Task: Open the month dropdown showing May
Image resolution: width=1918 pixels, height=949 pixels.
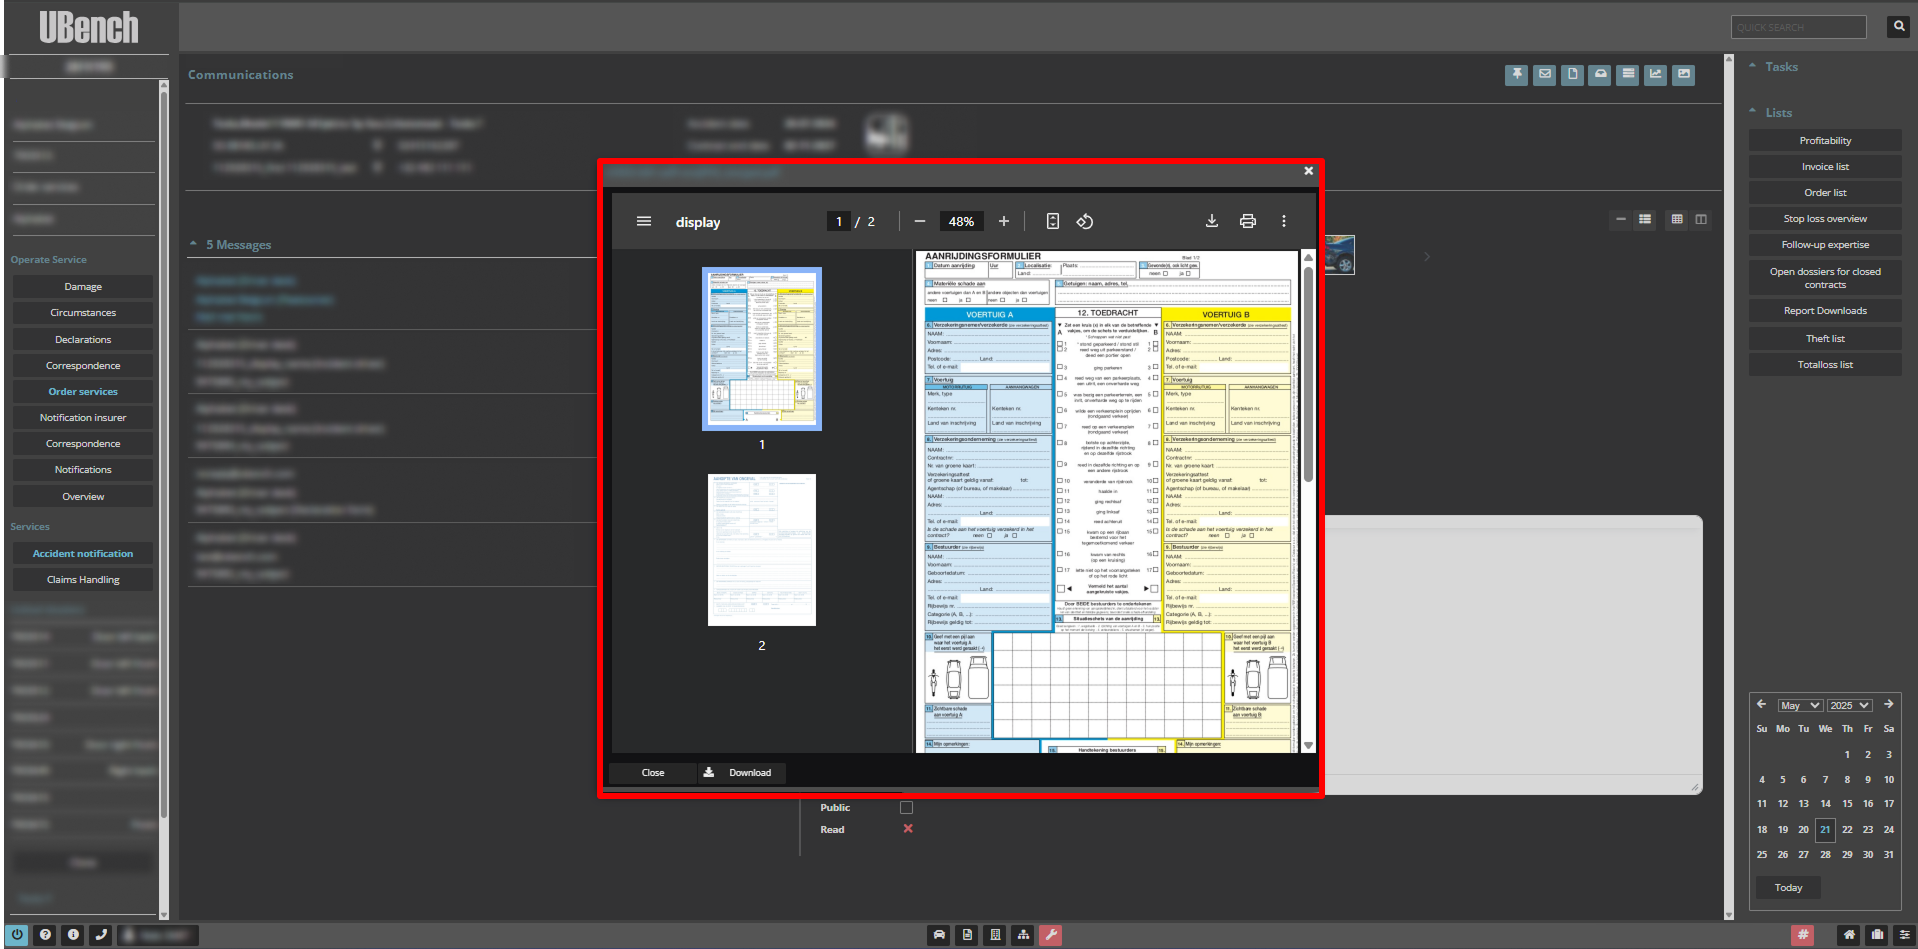Action: (x=1799, y=705)
